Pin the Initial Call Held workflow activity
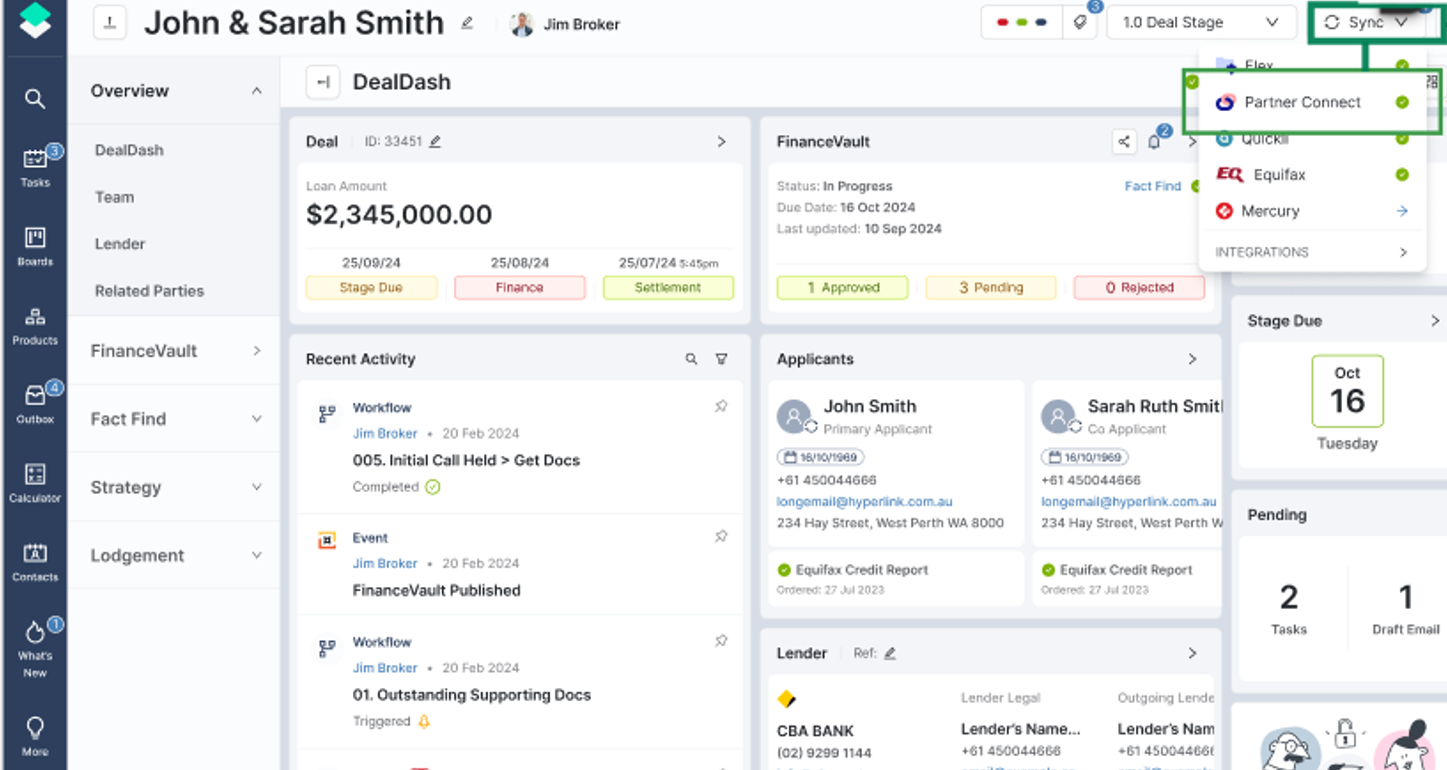The image size is (1447, 770). click(x=721, y=406)
